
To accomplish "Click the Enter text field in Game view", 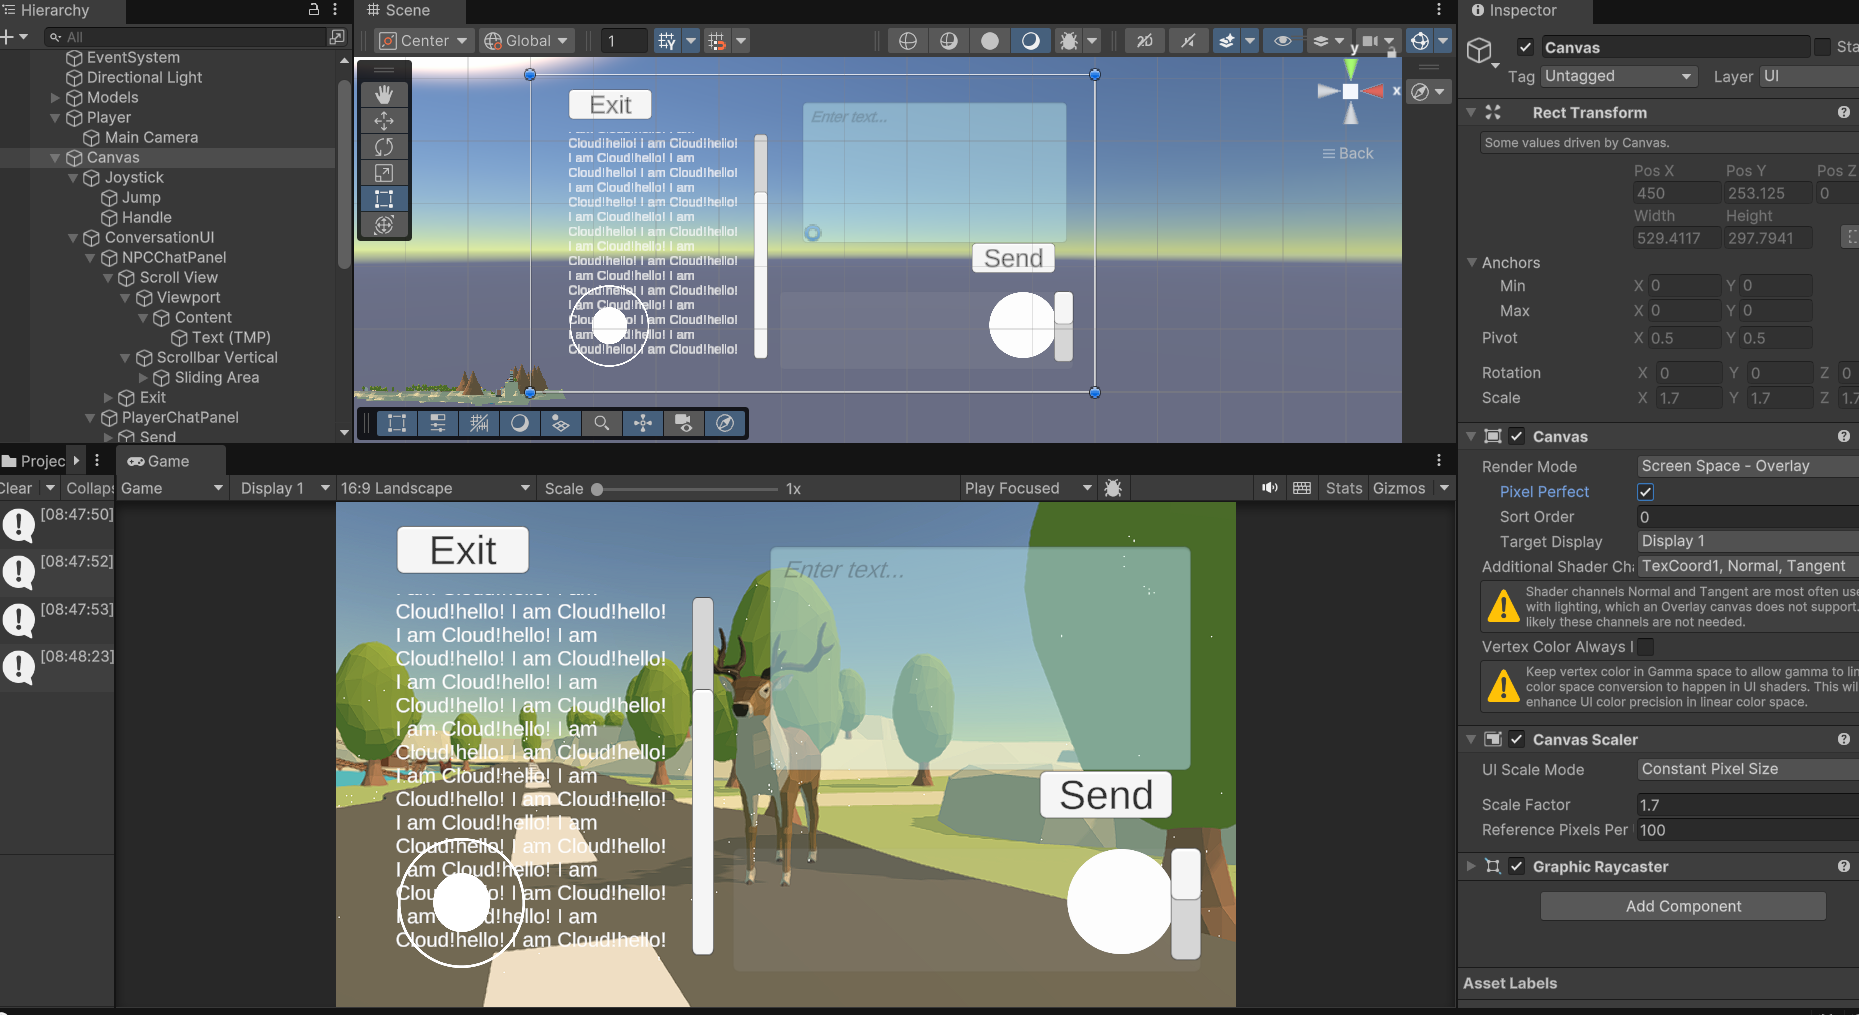I will point(980,659).
